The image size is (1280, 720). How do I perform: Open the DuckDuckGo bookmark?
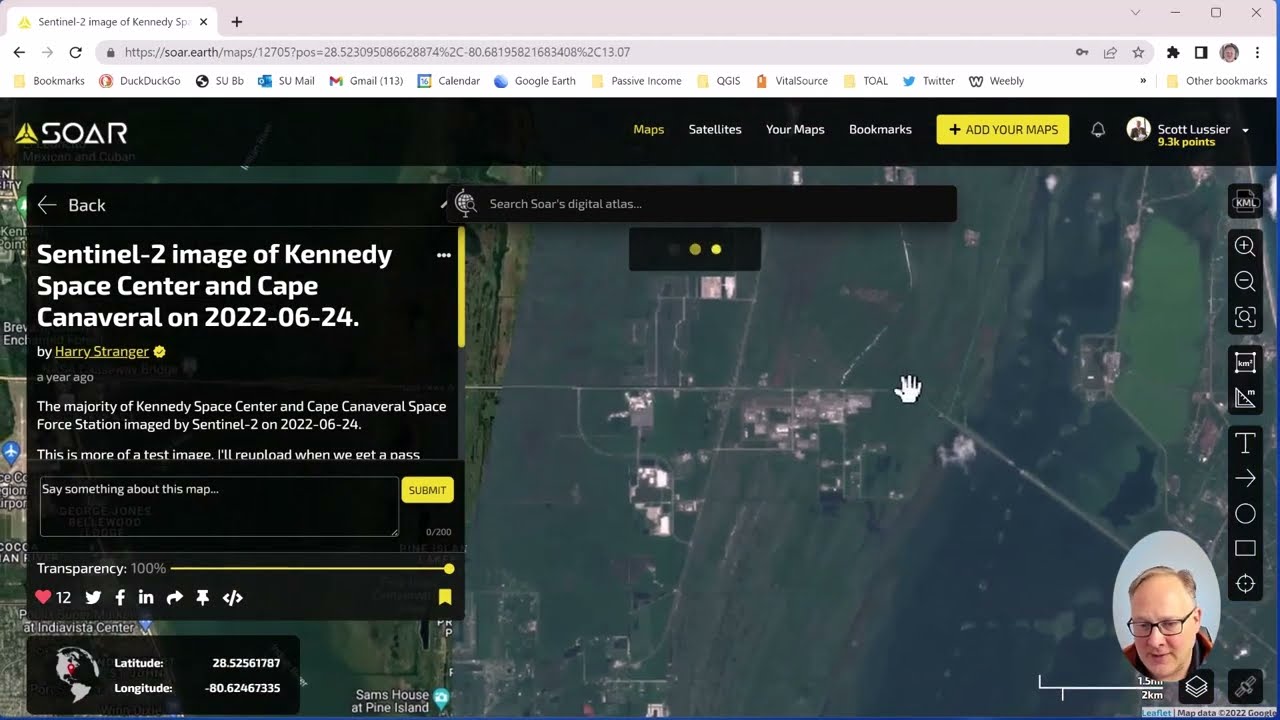click(140, 81)
